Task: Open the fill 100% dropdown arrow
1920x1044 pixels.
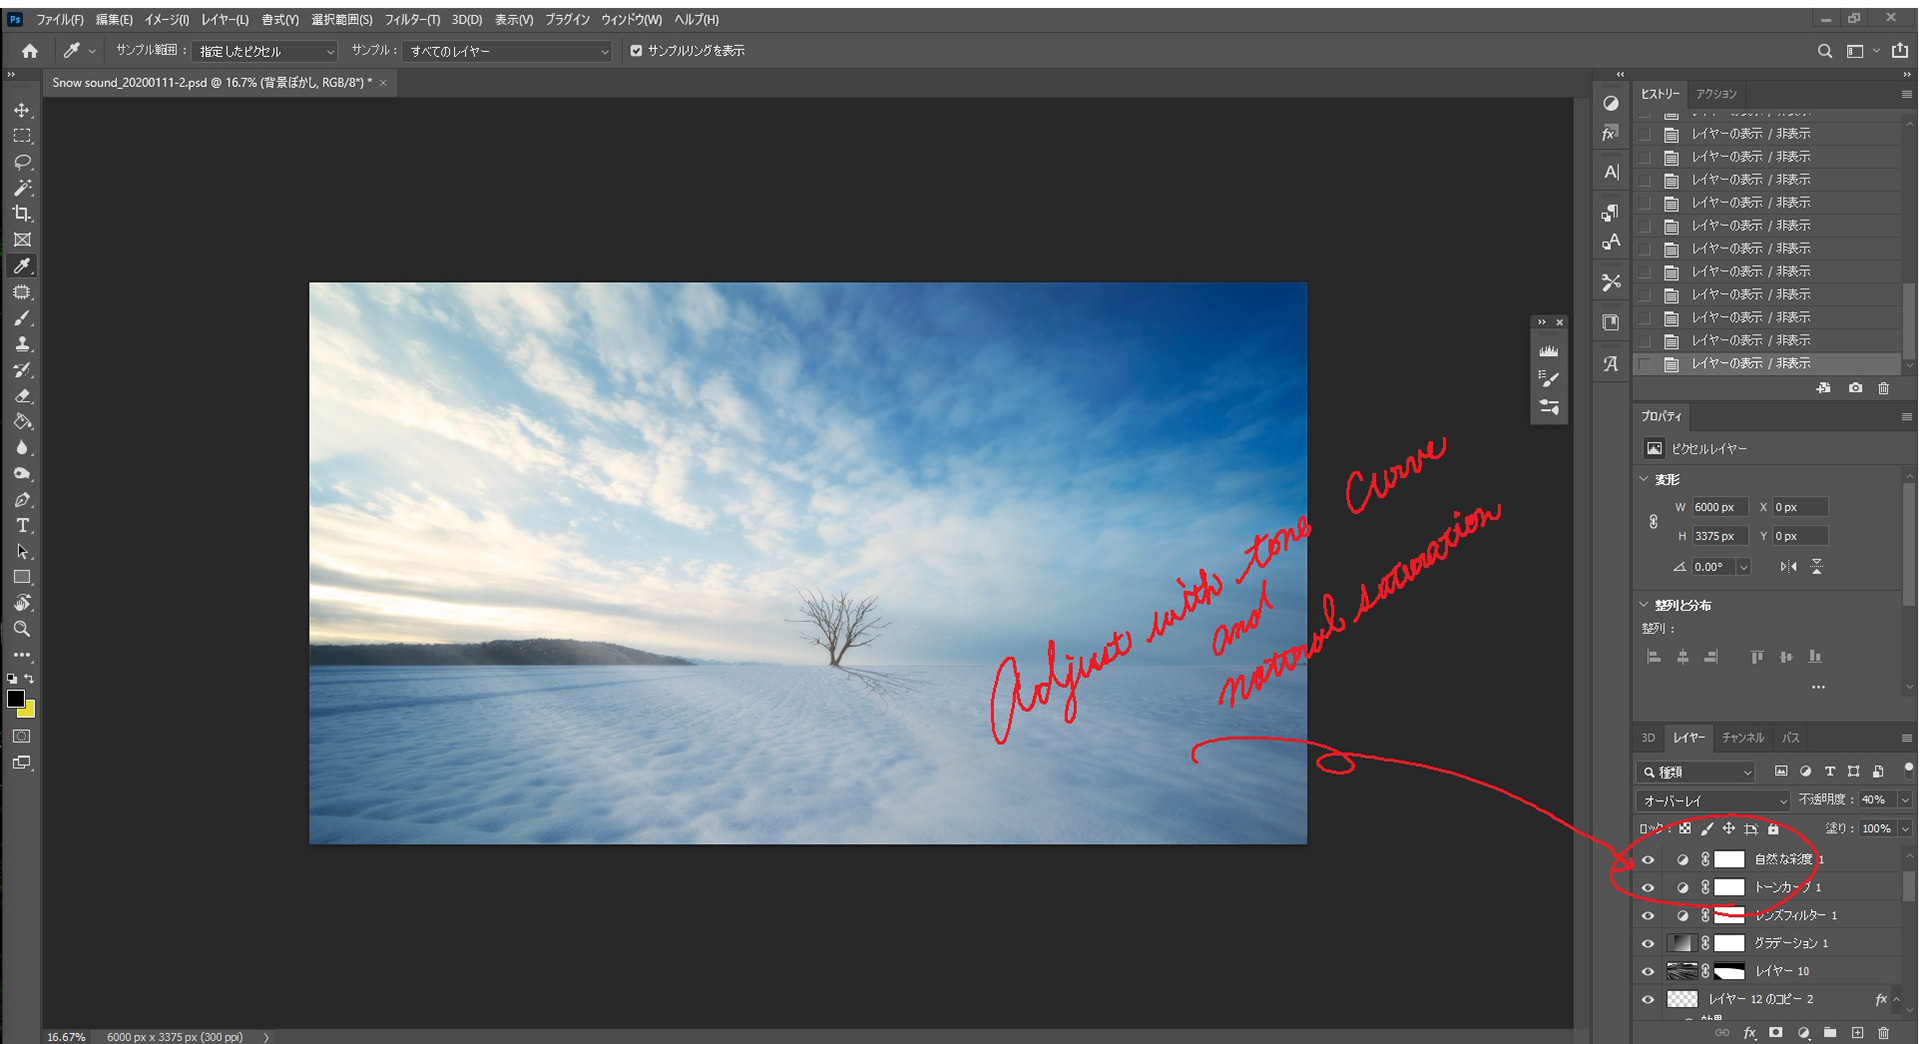Action: click(1904, 829)
